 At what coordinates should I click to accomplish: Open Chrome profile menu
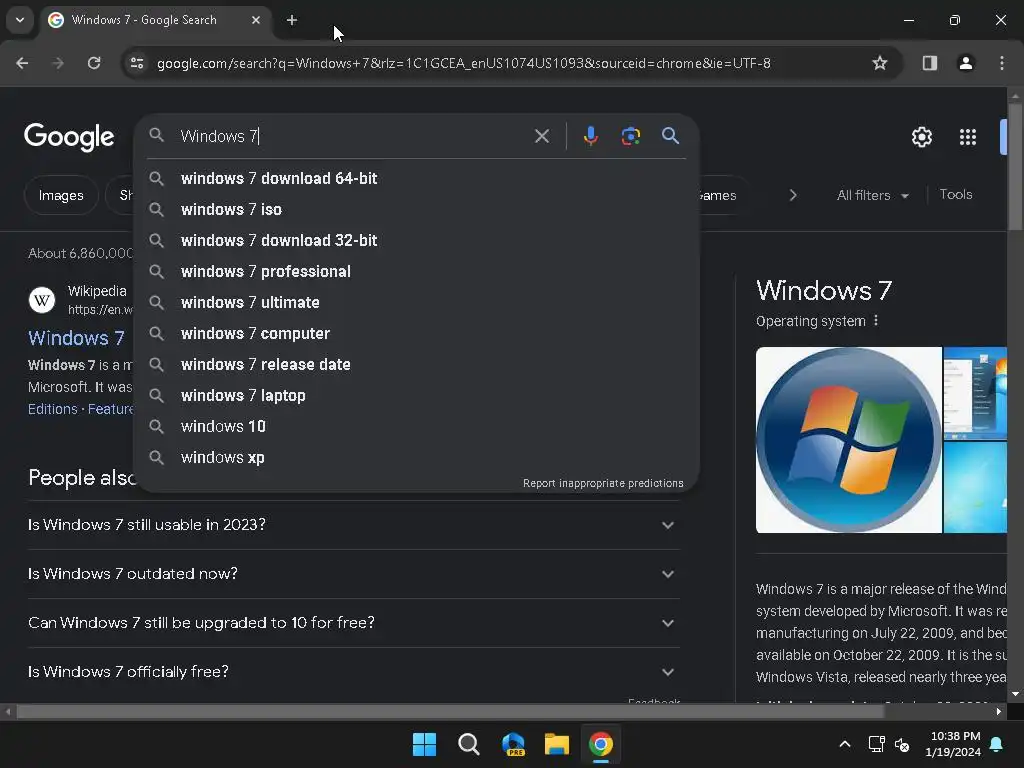click(x=966, y=63)
